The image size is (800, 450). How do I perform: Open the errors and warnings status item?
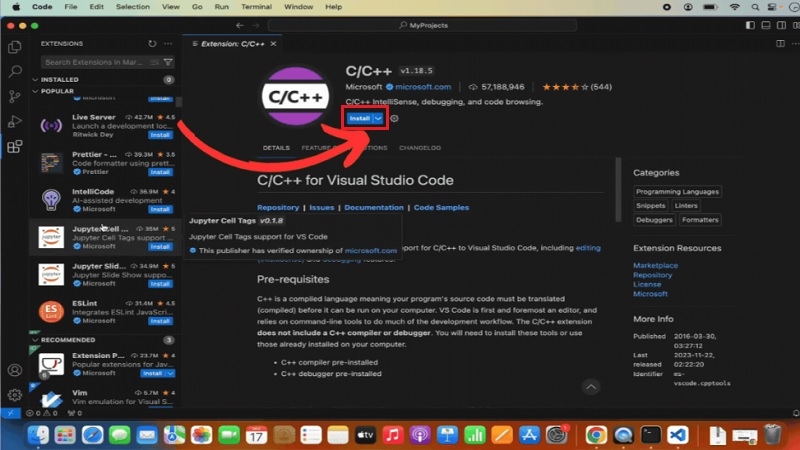(42, 413)
